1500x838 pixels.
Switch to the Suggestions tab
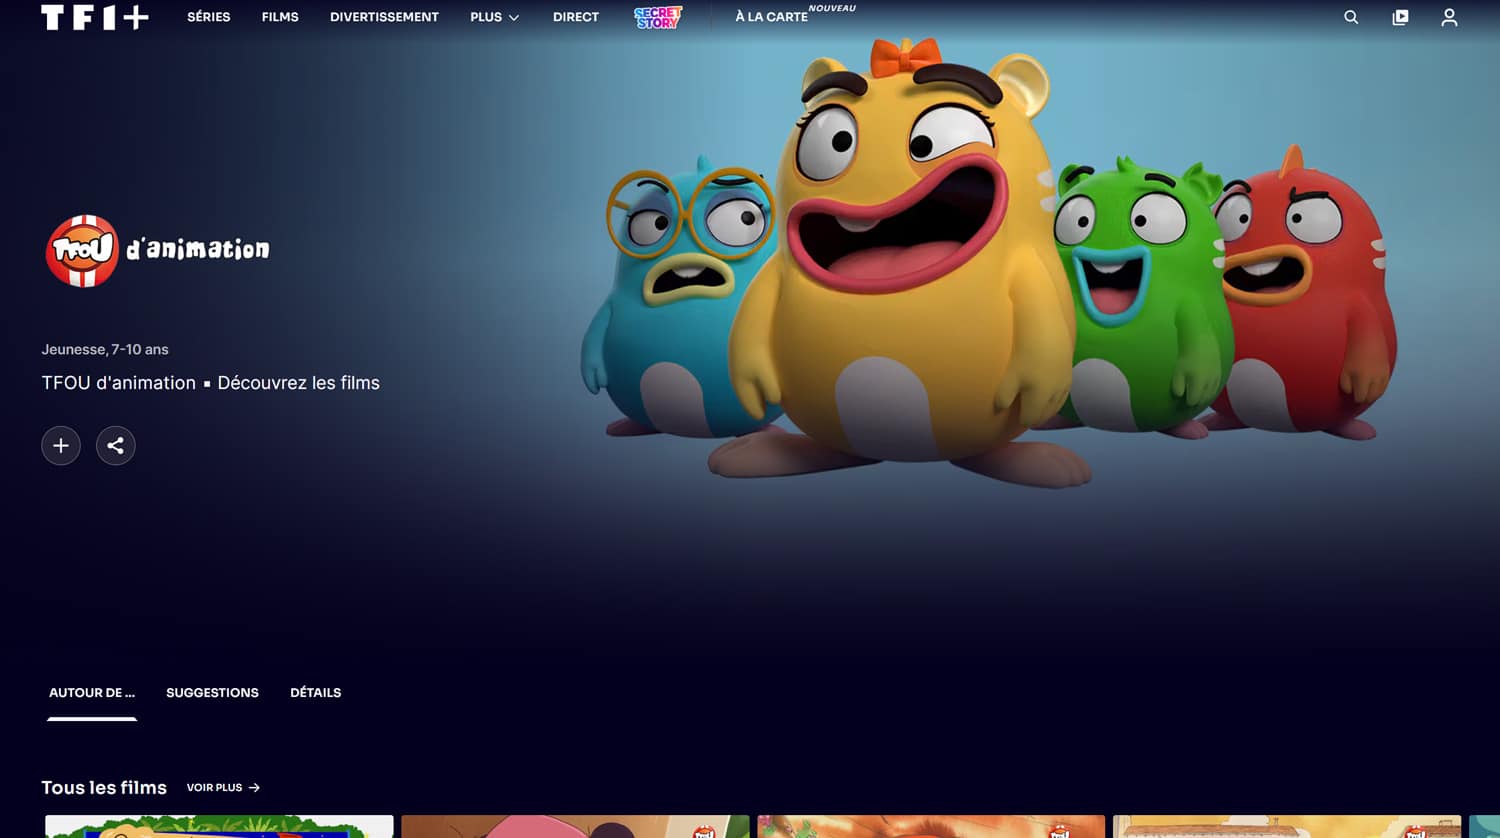coord(212,693)
